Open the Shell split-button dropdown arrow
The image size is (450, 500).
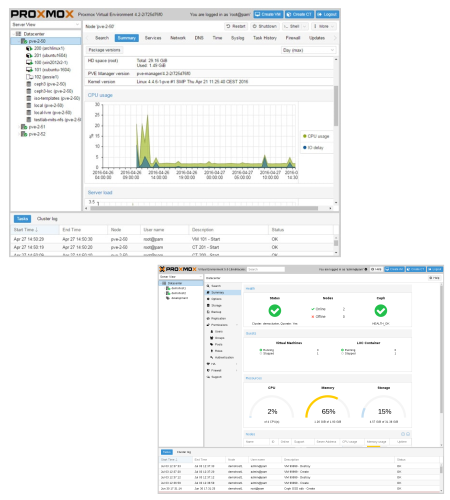[304, 26]
